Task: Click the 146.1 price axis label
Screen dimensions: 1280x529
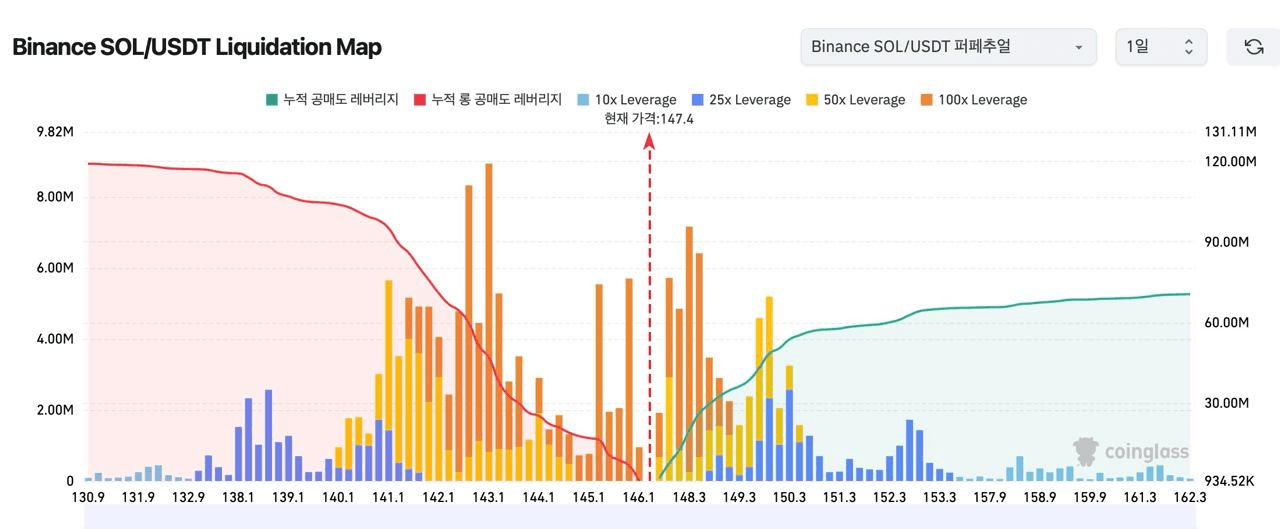Action: pos(639,498)
